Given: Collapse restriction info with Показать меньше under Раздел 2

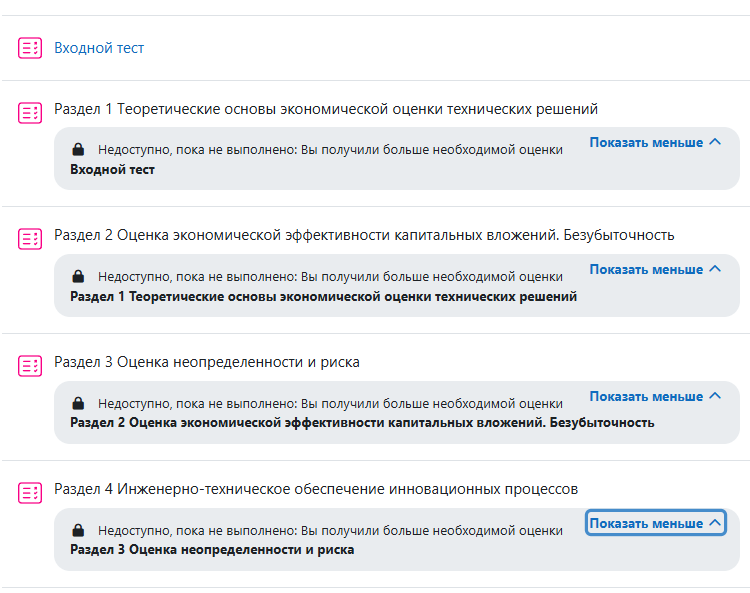Looking at the screenshot, I should [x=655, y=270].
